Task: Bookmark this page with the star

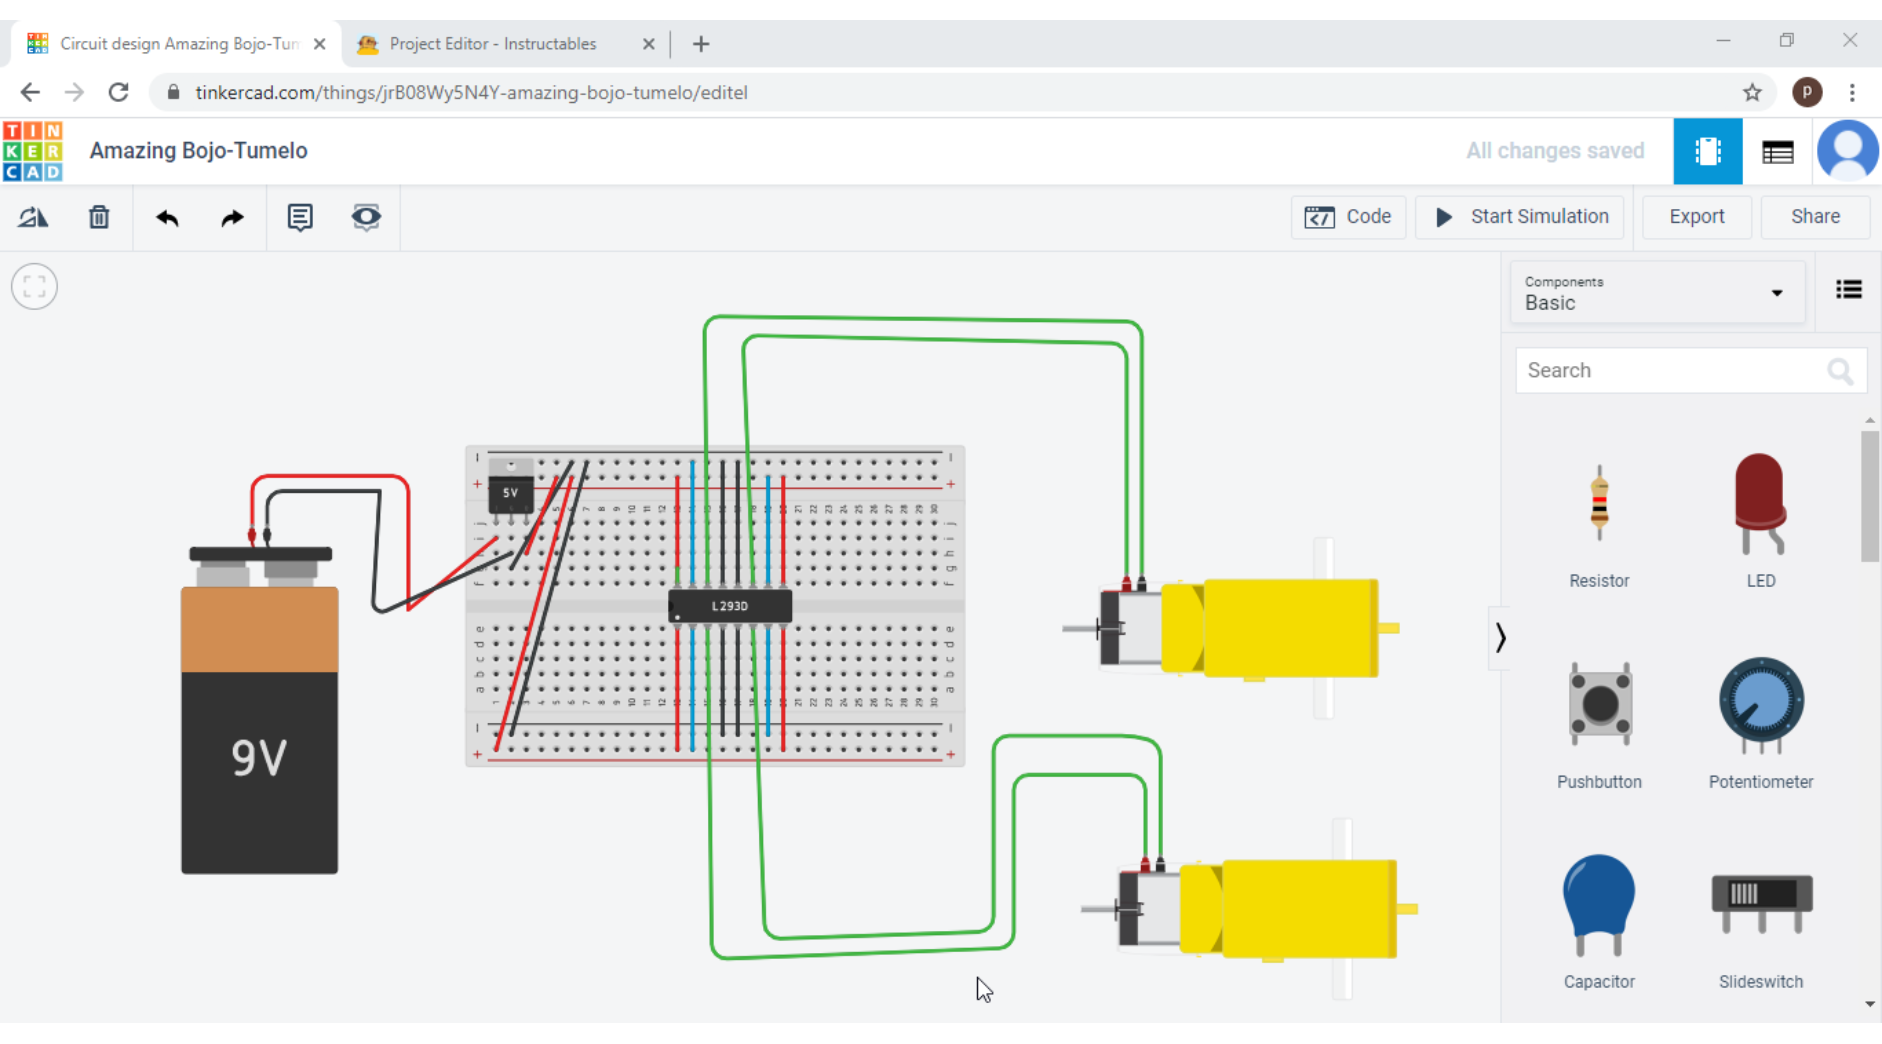Action: pyautogui.click(x=1752, y=93)
